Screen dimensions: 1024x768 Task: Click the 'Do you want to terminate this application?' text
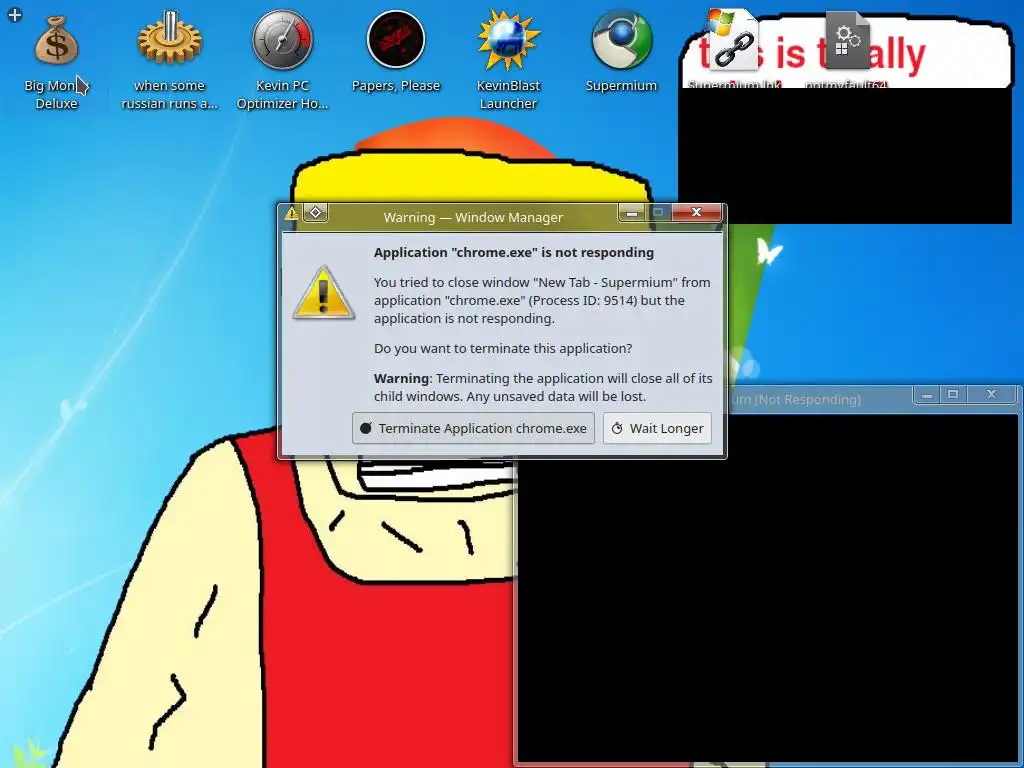tap(503, 349)
